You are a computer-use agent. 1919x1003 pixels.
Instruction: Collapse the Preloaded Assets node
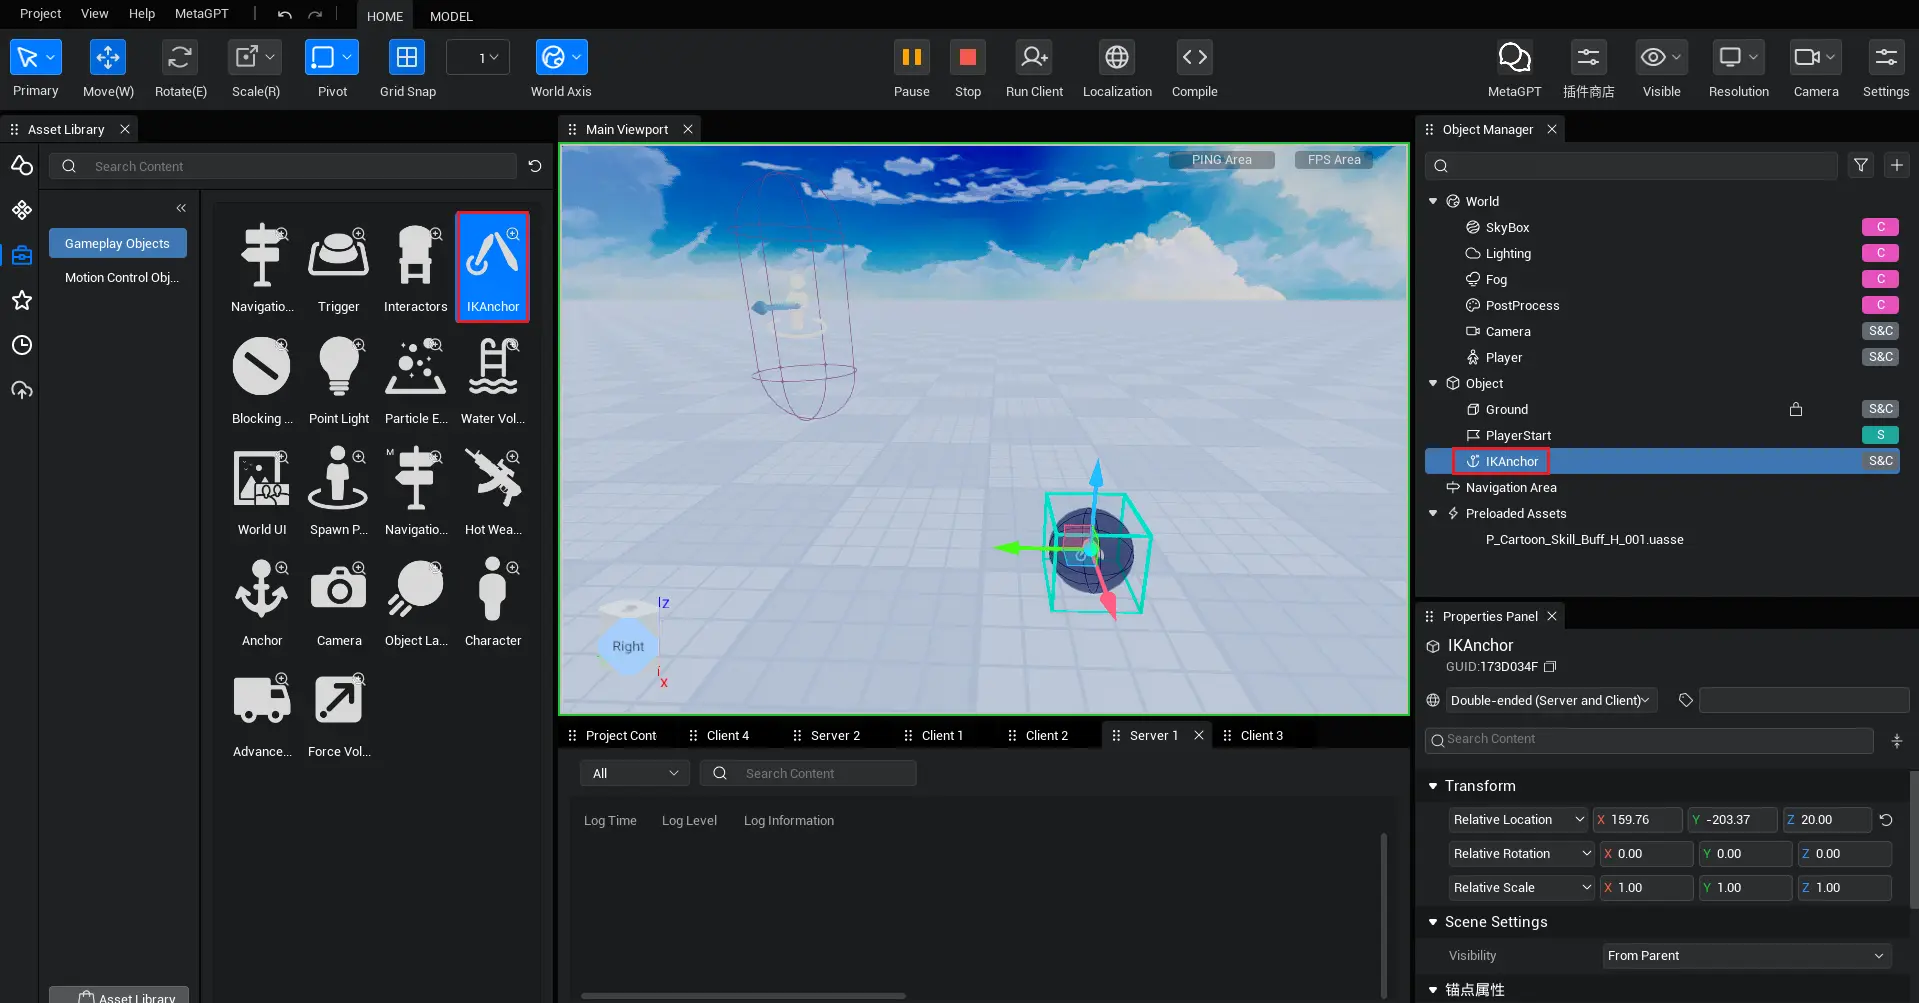tap(1433, 513)
